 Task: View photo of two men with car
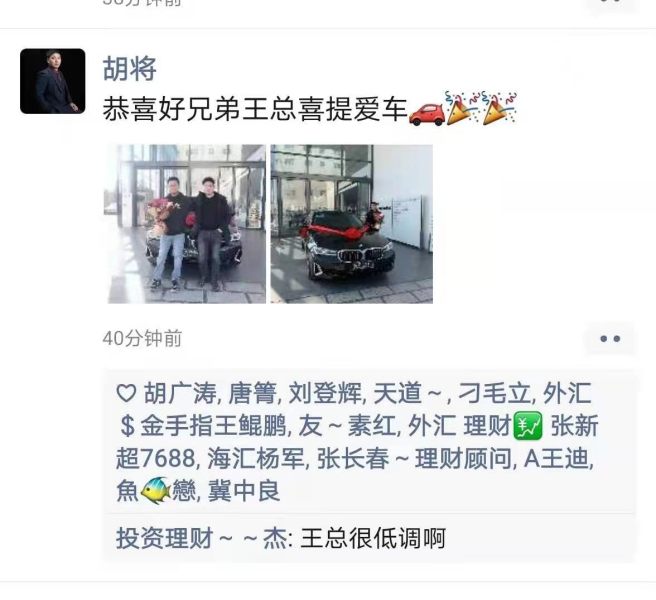[184, 224]
